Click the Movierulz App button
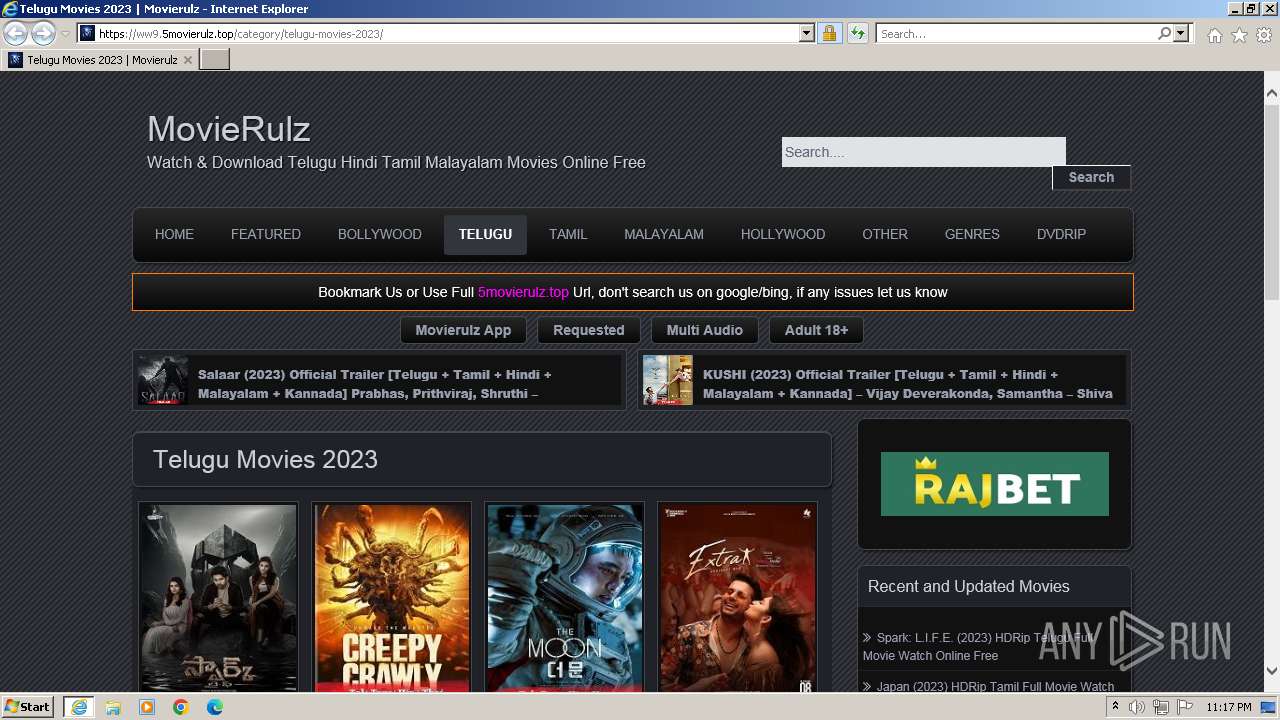 463,330
